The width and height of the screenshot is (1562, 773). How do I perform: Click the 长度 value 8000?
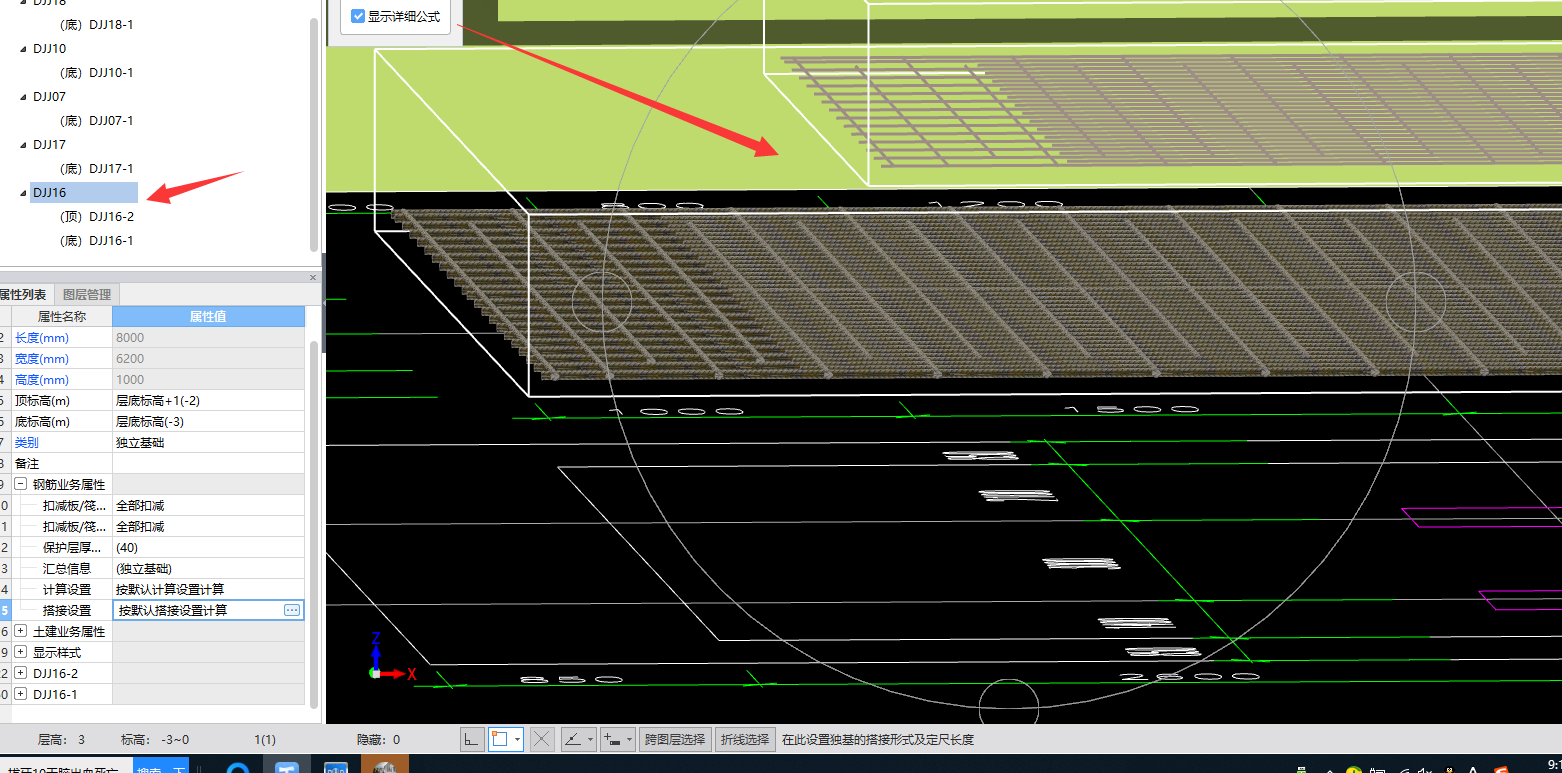(208, 337)
